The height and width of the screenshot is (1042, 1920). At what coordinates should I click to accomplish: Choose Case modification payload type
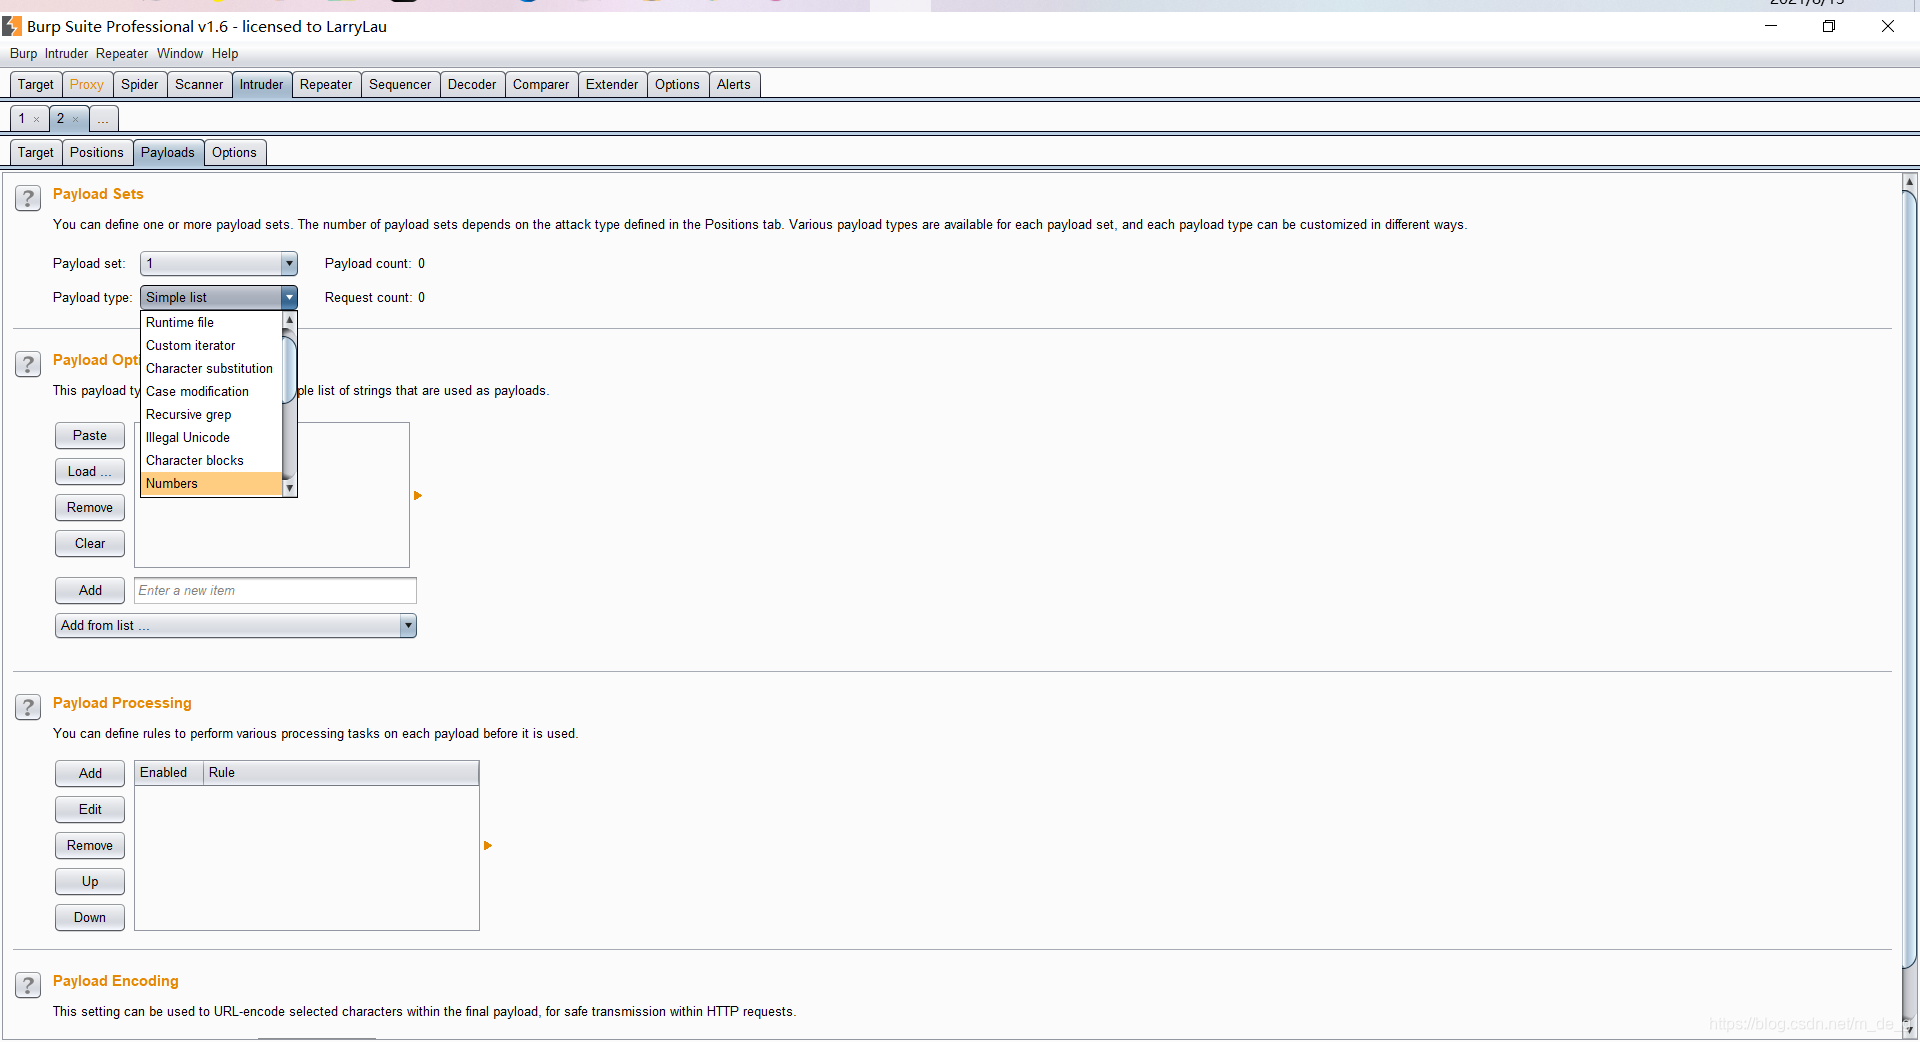tap(212, 392)
